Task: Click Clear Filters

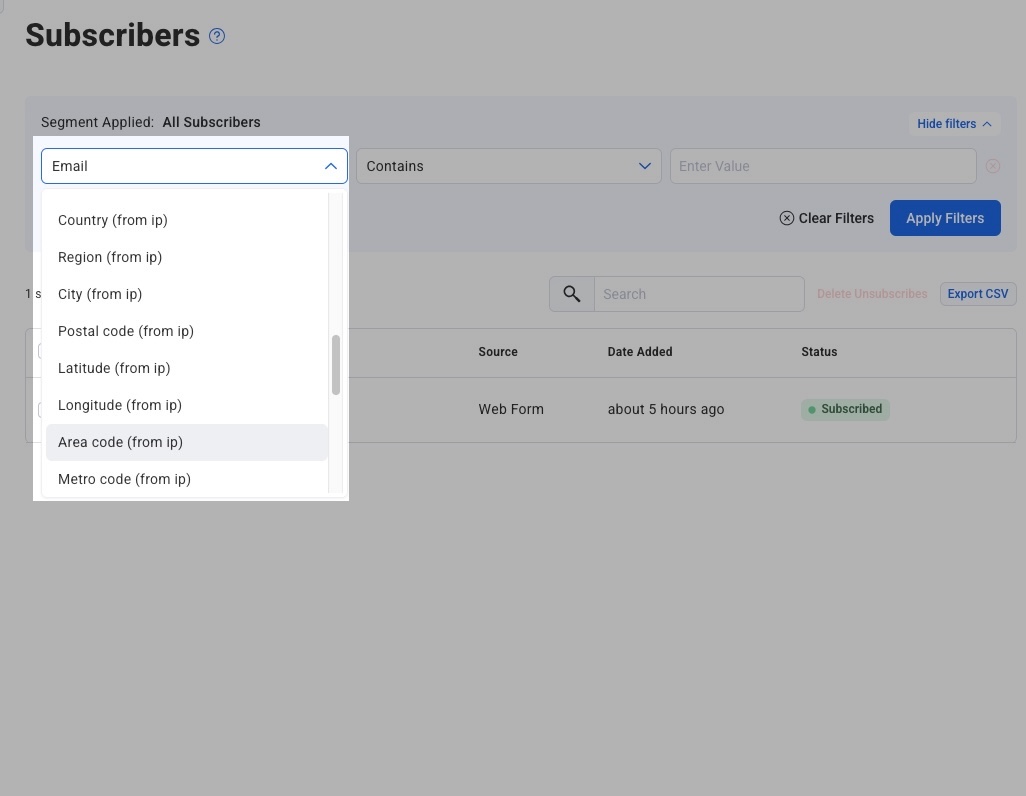Action: click(826, 218)
